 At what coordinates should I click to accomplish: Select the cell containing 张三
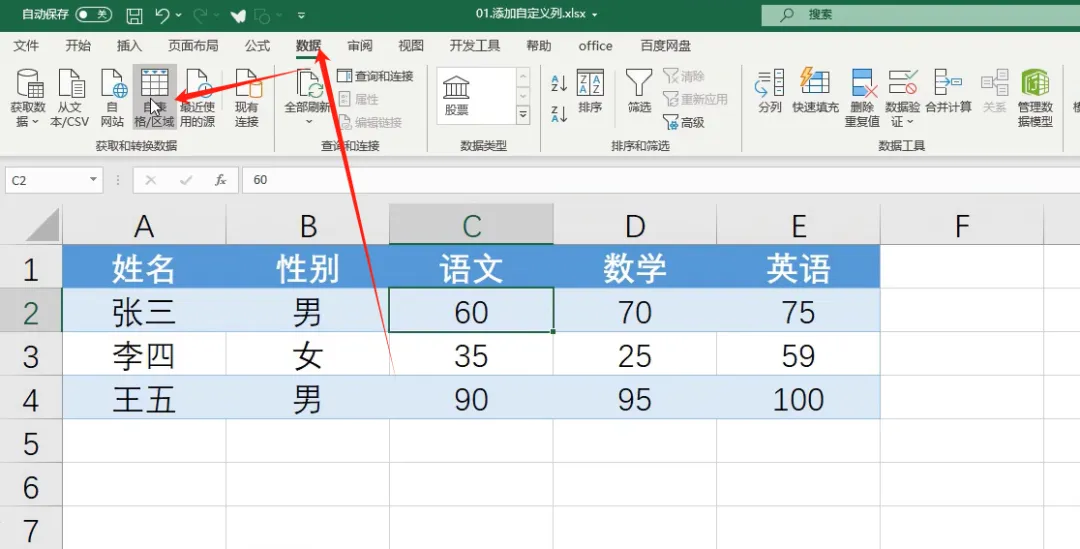pos(144,312)
